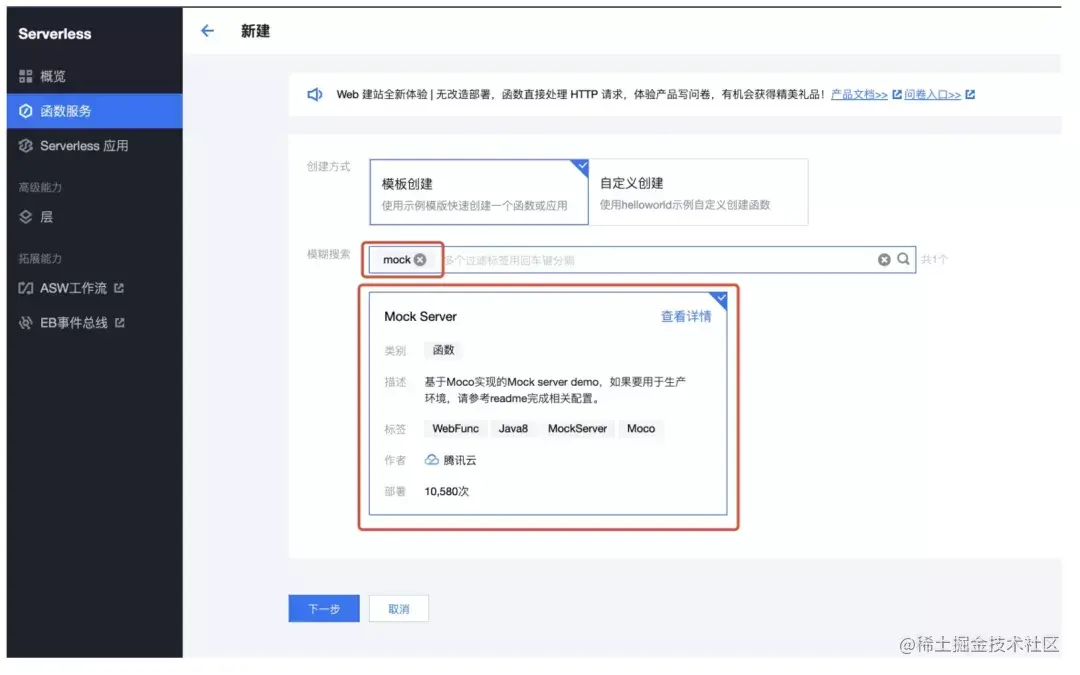Click the back arrow next to 新建
The height and width of the screenshot is (675, 1080).
coord(207,31)
